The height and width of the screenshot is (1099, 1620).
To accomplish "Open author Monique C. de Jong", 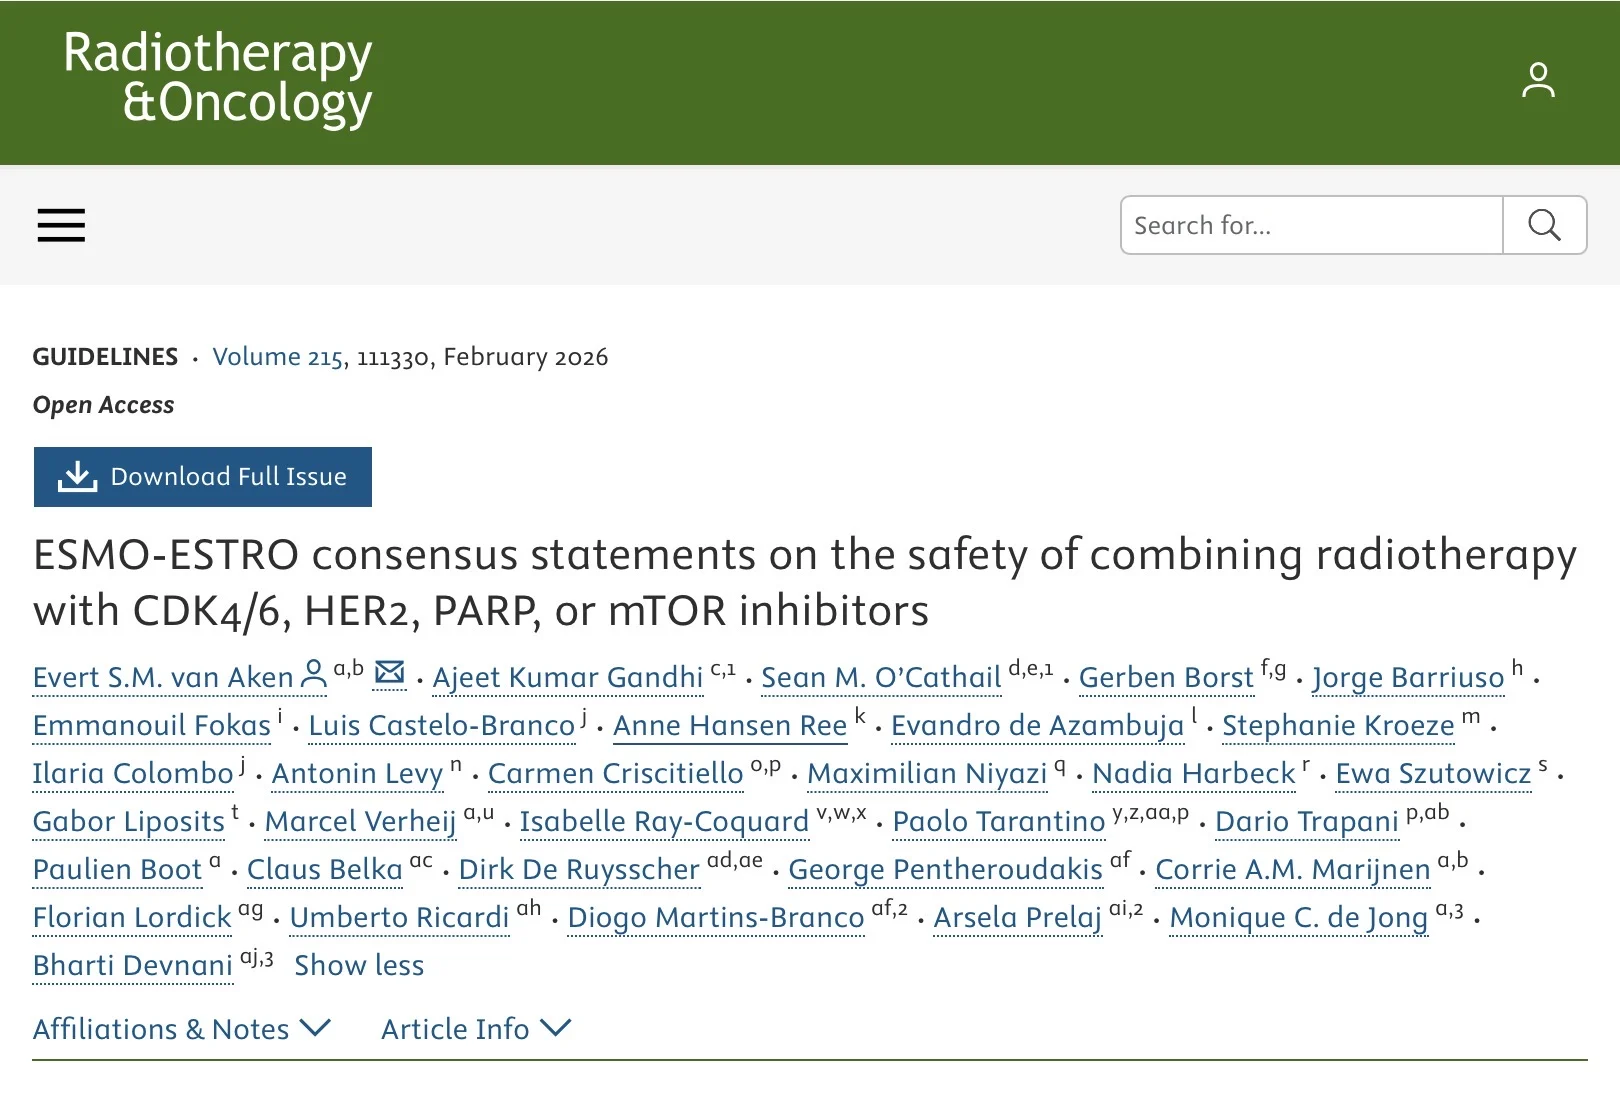I will (1298, 918).
